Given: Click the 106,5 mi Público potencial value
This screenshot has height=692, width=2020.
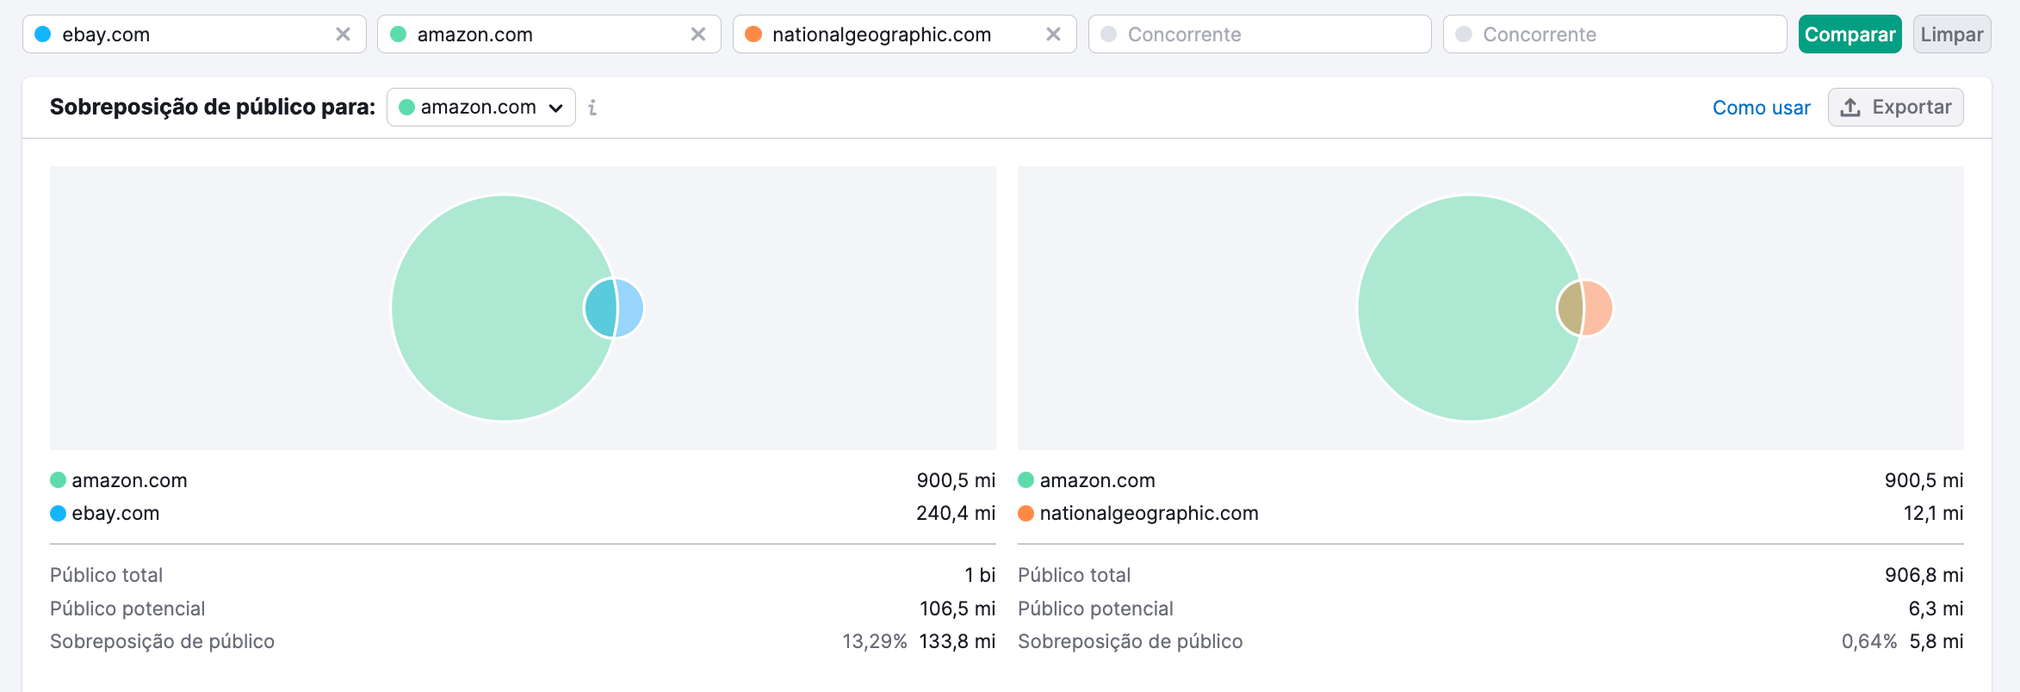Looking at the screenshot, I should (957, 608).
